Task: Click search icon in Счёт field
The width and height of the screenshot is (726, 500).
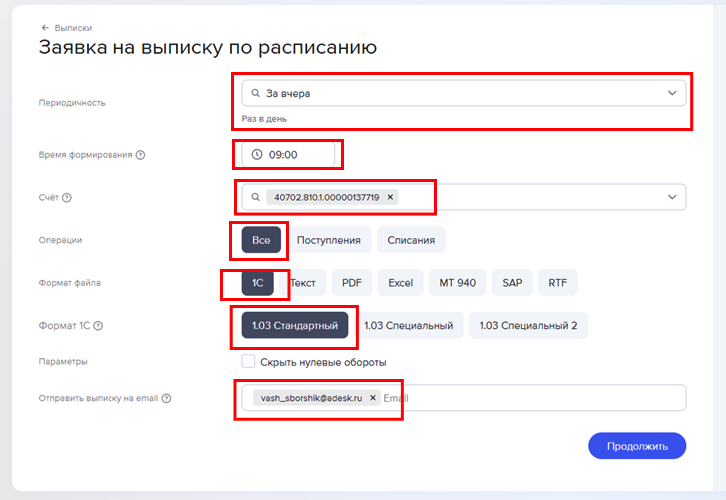Action: 256,197
